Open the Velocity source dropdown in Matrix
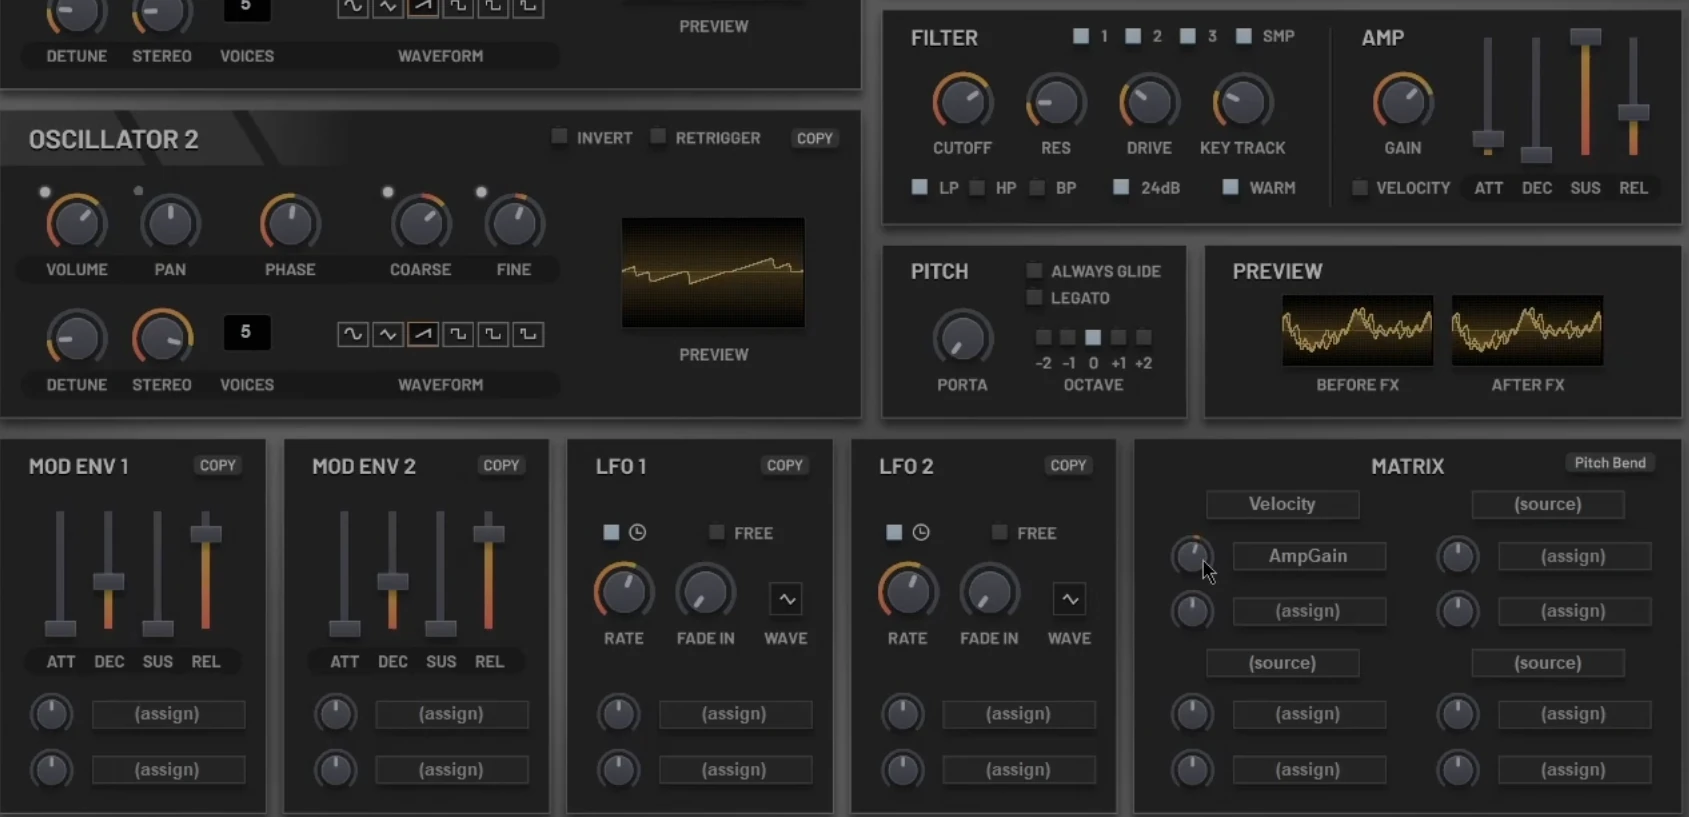1689x817 pixels. coord(1282,504)
